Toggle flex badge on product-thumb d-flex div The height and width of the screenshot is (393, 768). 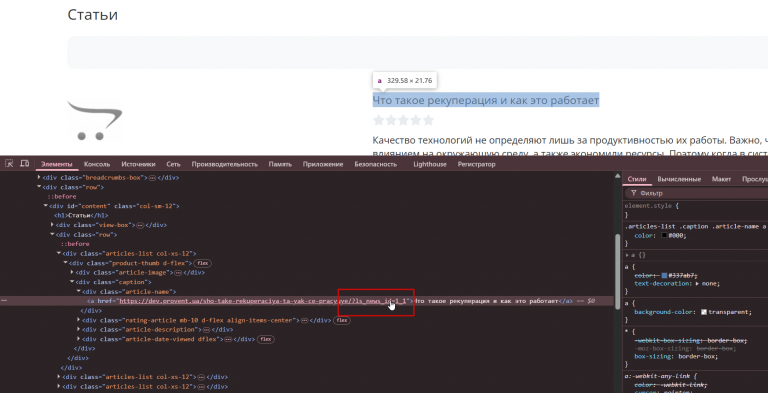click(x=203, y=263)
